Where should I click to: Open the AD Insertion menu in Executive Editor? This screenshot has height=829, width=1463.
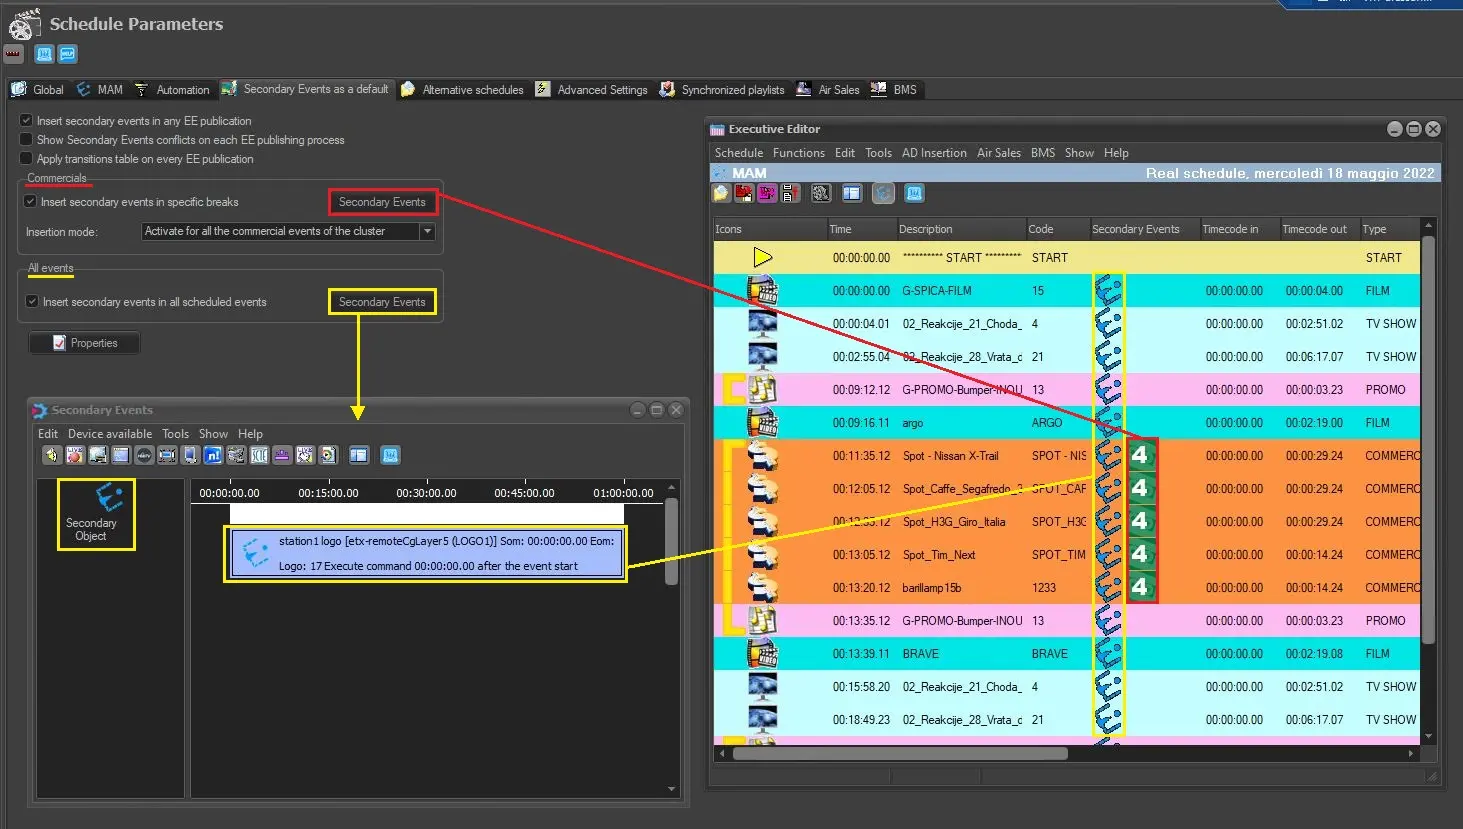click(x=933, y=153)
